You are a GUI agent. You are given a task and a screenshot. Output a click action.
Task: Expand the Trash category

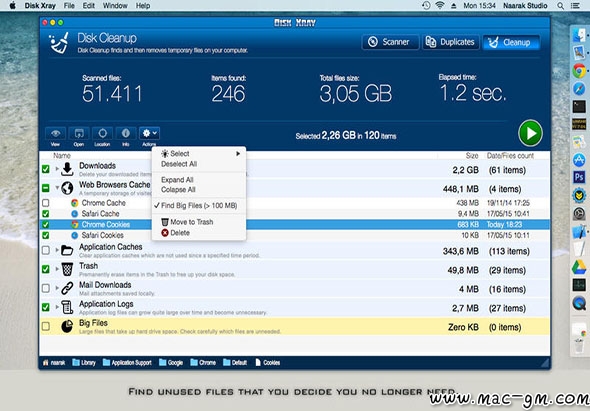[57, 269]
